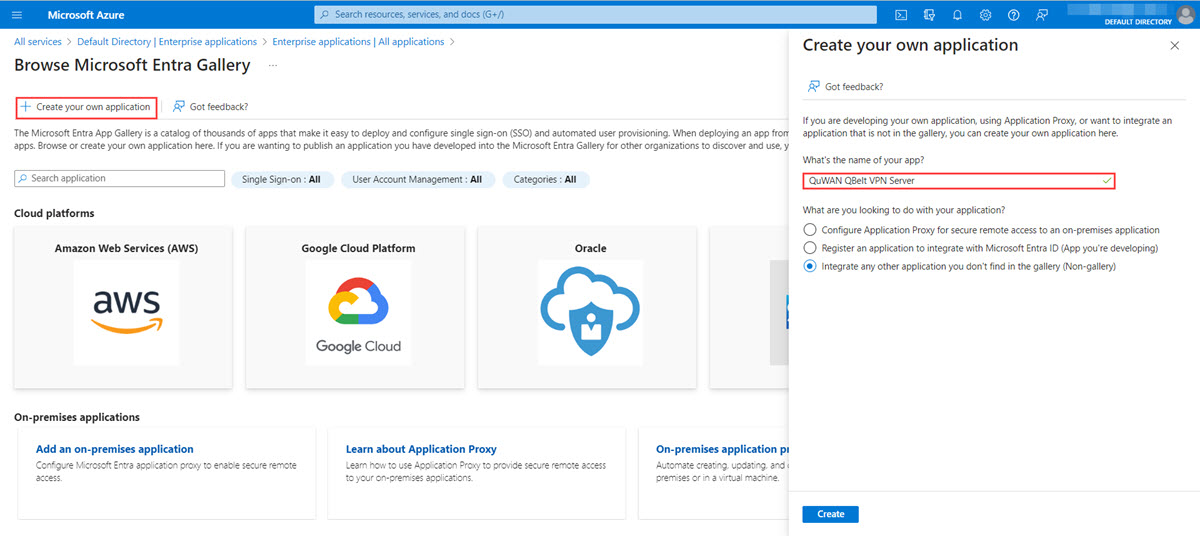This screenshot has width=1200, height=536.
Task: Select Integrate any other application (Non-gallery) option
Action: click(810, 267)
